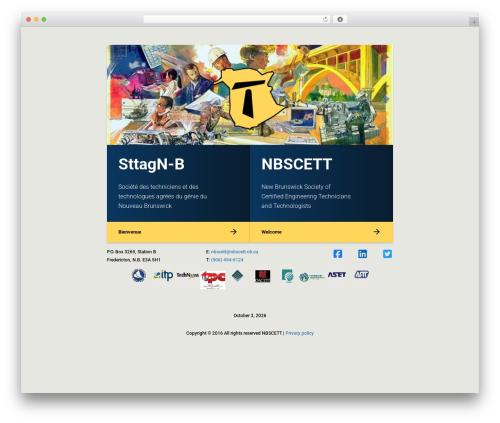Click the NBSCETT heading

pyautogui.click(x=297, y=164)
